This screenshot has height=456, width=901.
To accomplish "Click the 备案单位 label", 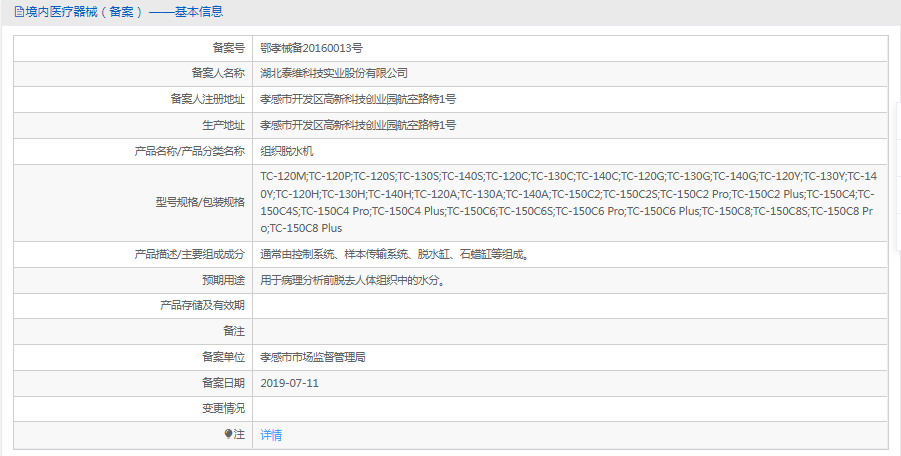I will (224, 357).
